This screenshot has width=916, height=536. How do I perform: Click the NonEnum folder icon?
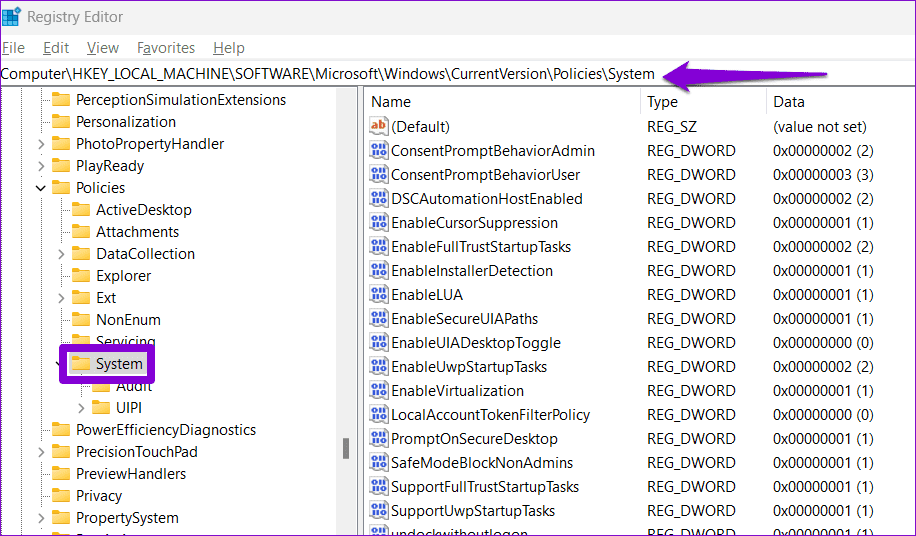pyautogui.click(x=81, y=319)
